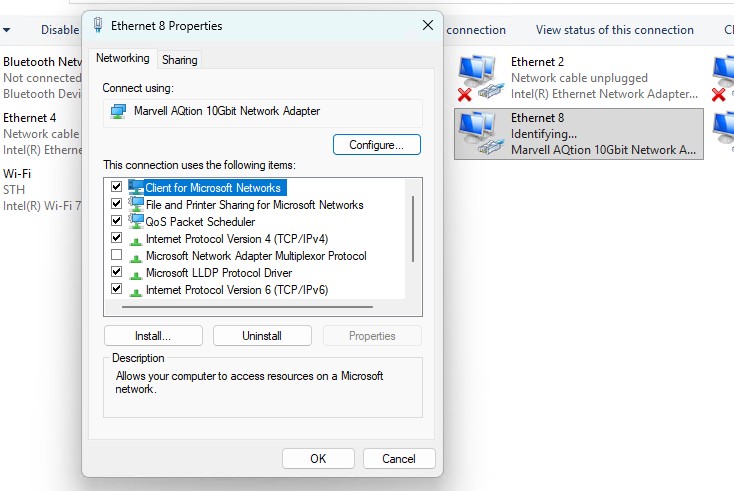Screen dimensions: 734x491
Task: Click View status of this connection
Action: click(x=615, y=30)
